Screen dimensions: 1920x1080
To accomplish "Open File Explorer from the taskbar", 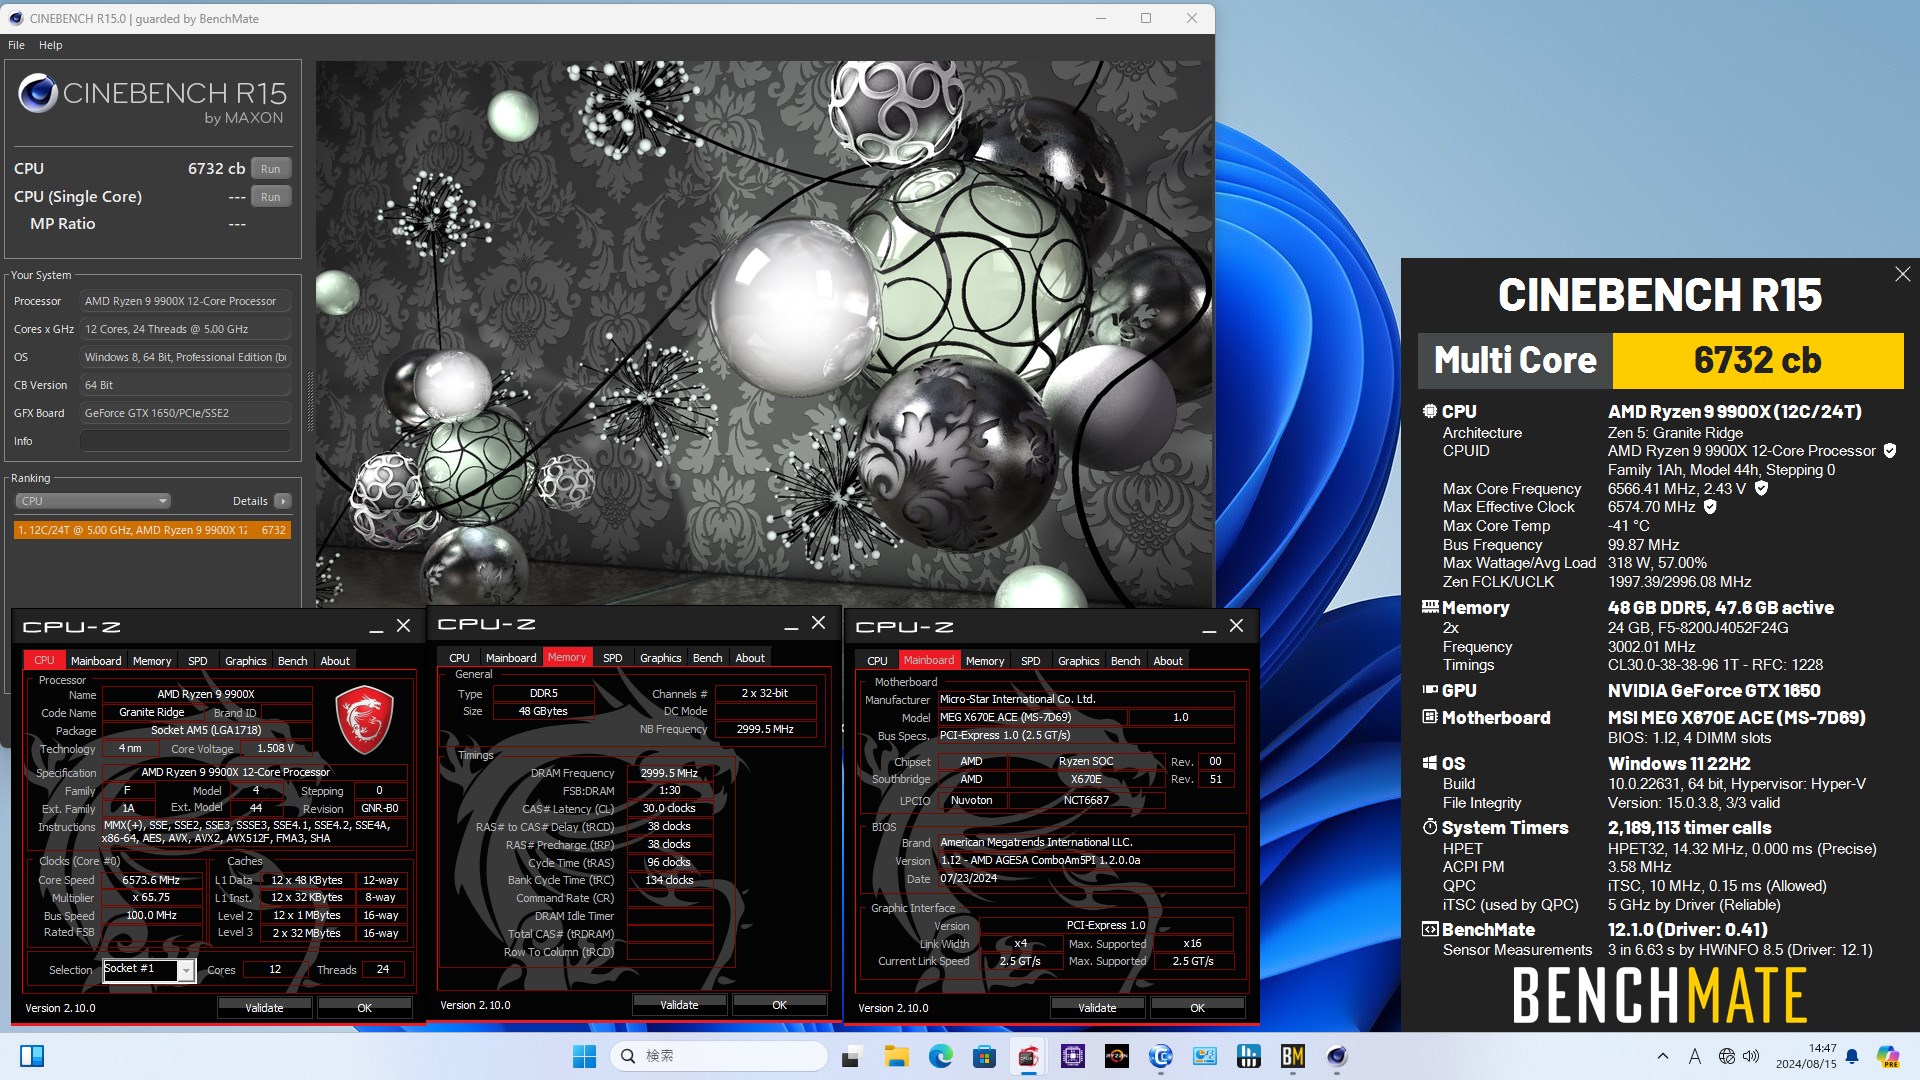I will (896, 1056).
